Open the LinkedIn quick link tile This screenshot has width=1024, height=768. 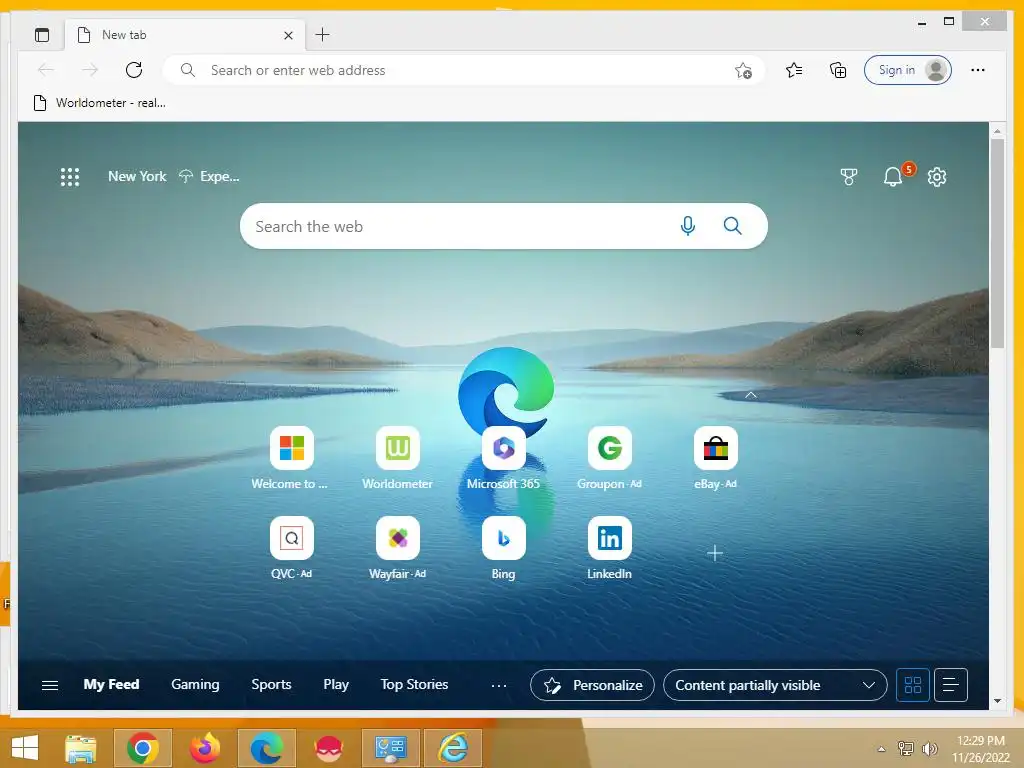point(609,548)
